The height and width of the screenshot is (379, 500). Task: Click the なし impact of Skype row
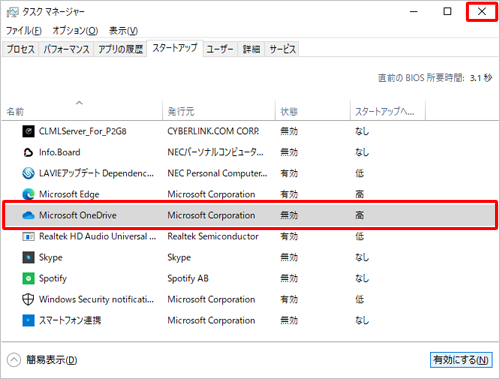362,257
